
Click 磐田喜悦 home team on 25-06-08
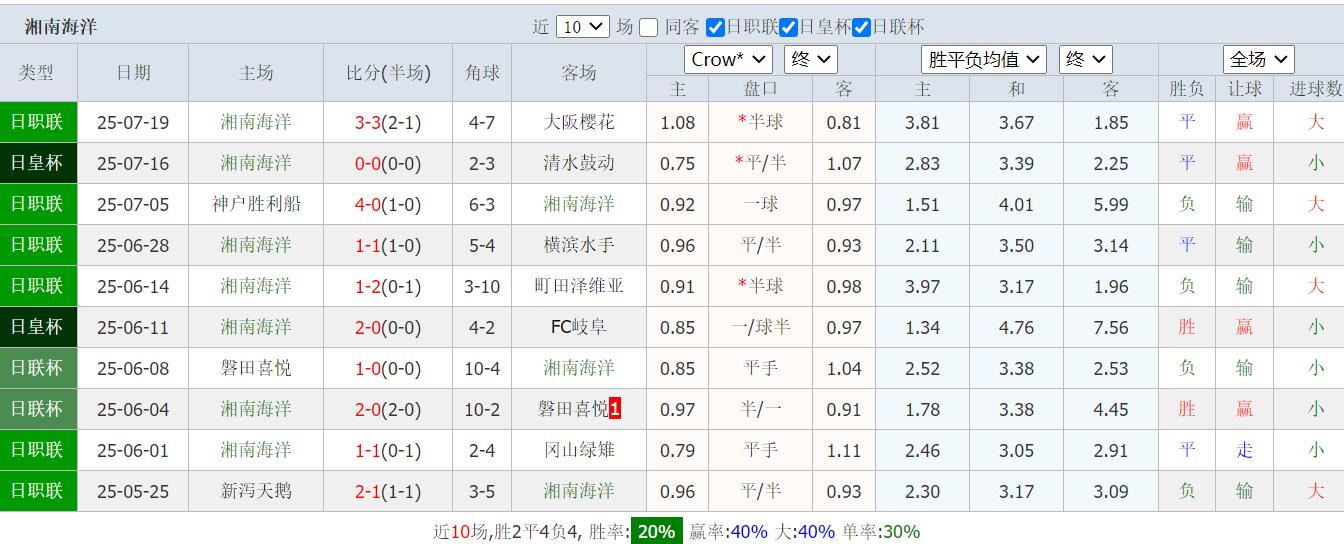click(256, 368)
